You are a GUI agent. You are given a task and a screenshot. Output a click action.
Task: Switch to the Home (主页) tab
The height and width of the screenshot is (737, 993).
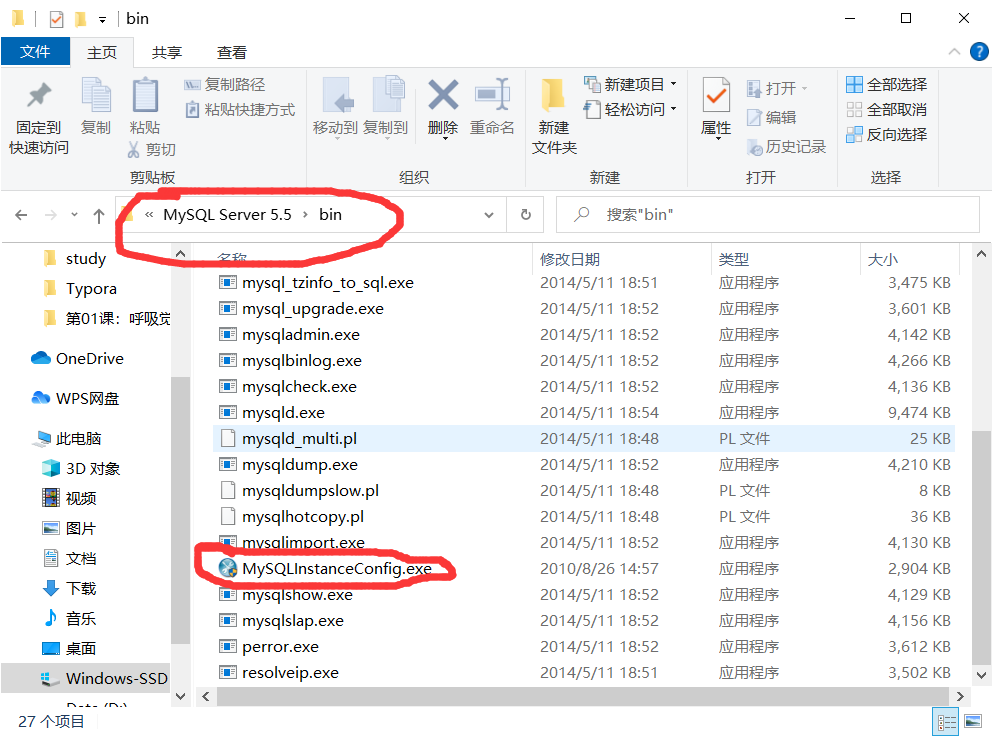[102, 53]
